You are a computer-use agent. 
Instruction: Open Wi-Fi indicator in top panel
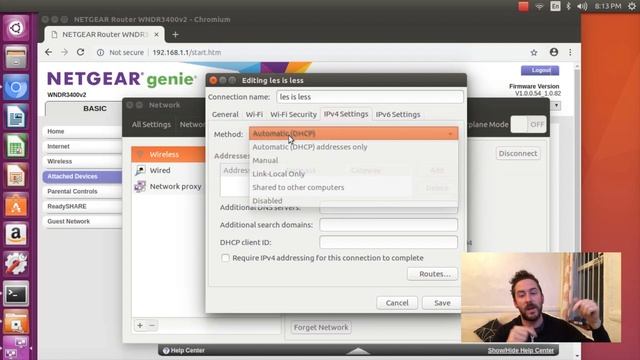(x=539, y=6)
